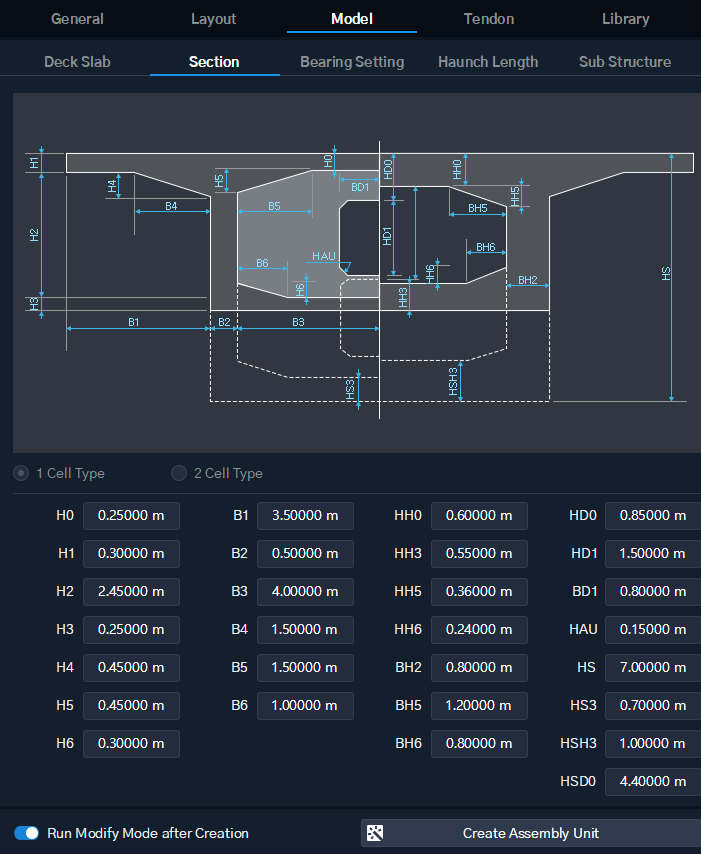Viewport: 701px width, 854px height.
Task: Edit the H1 value field
Action: coord(131,554)
